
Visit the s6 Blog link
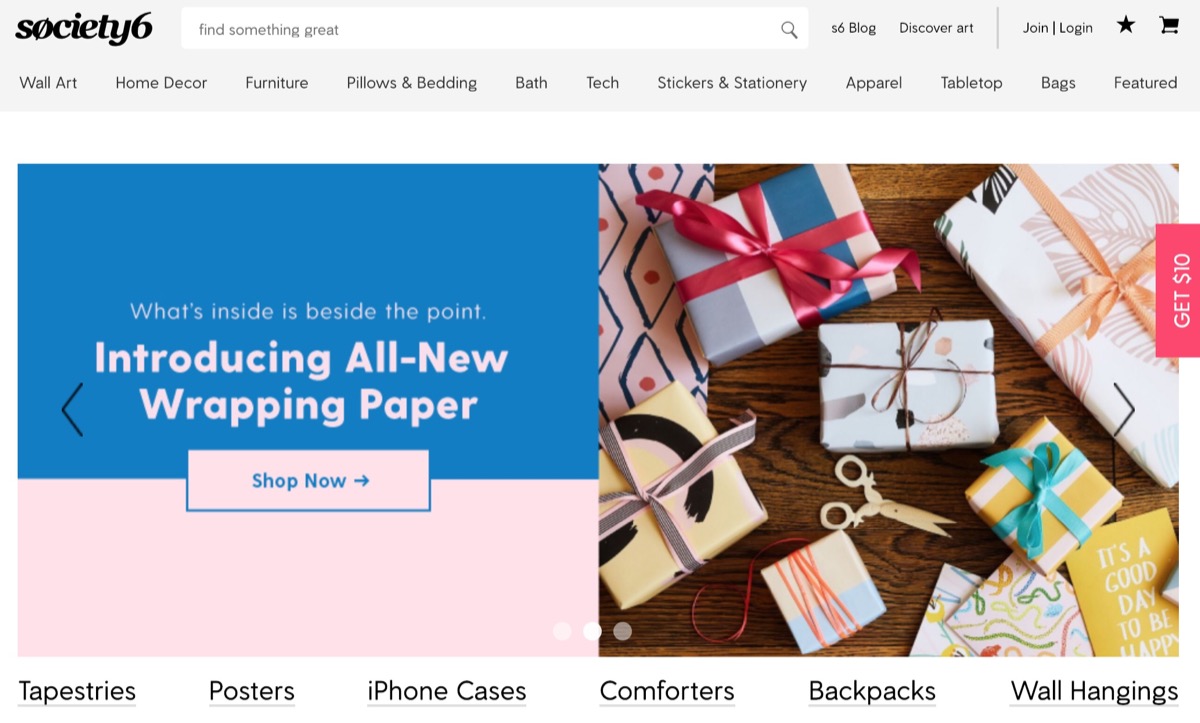pos(853,28)
